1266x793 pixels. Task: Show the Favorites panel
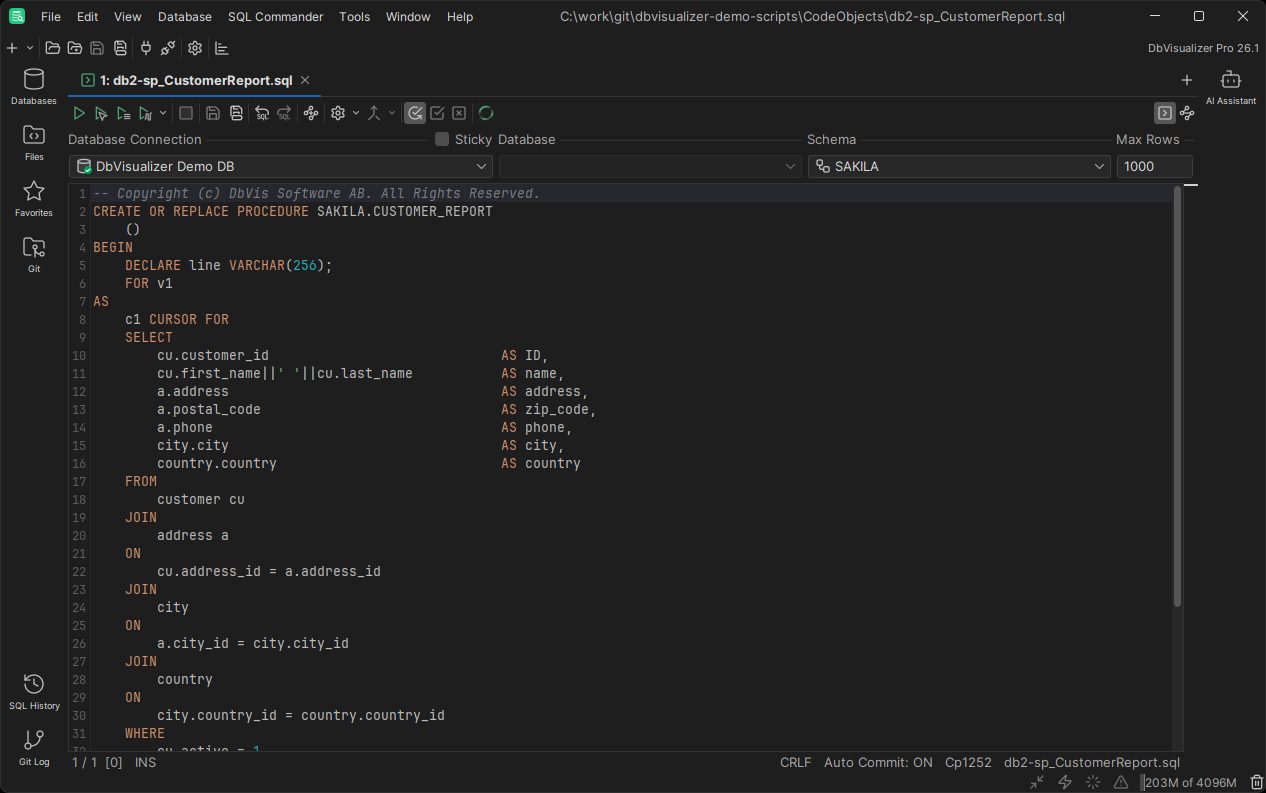[x=34, y=199]
